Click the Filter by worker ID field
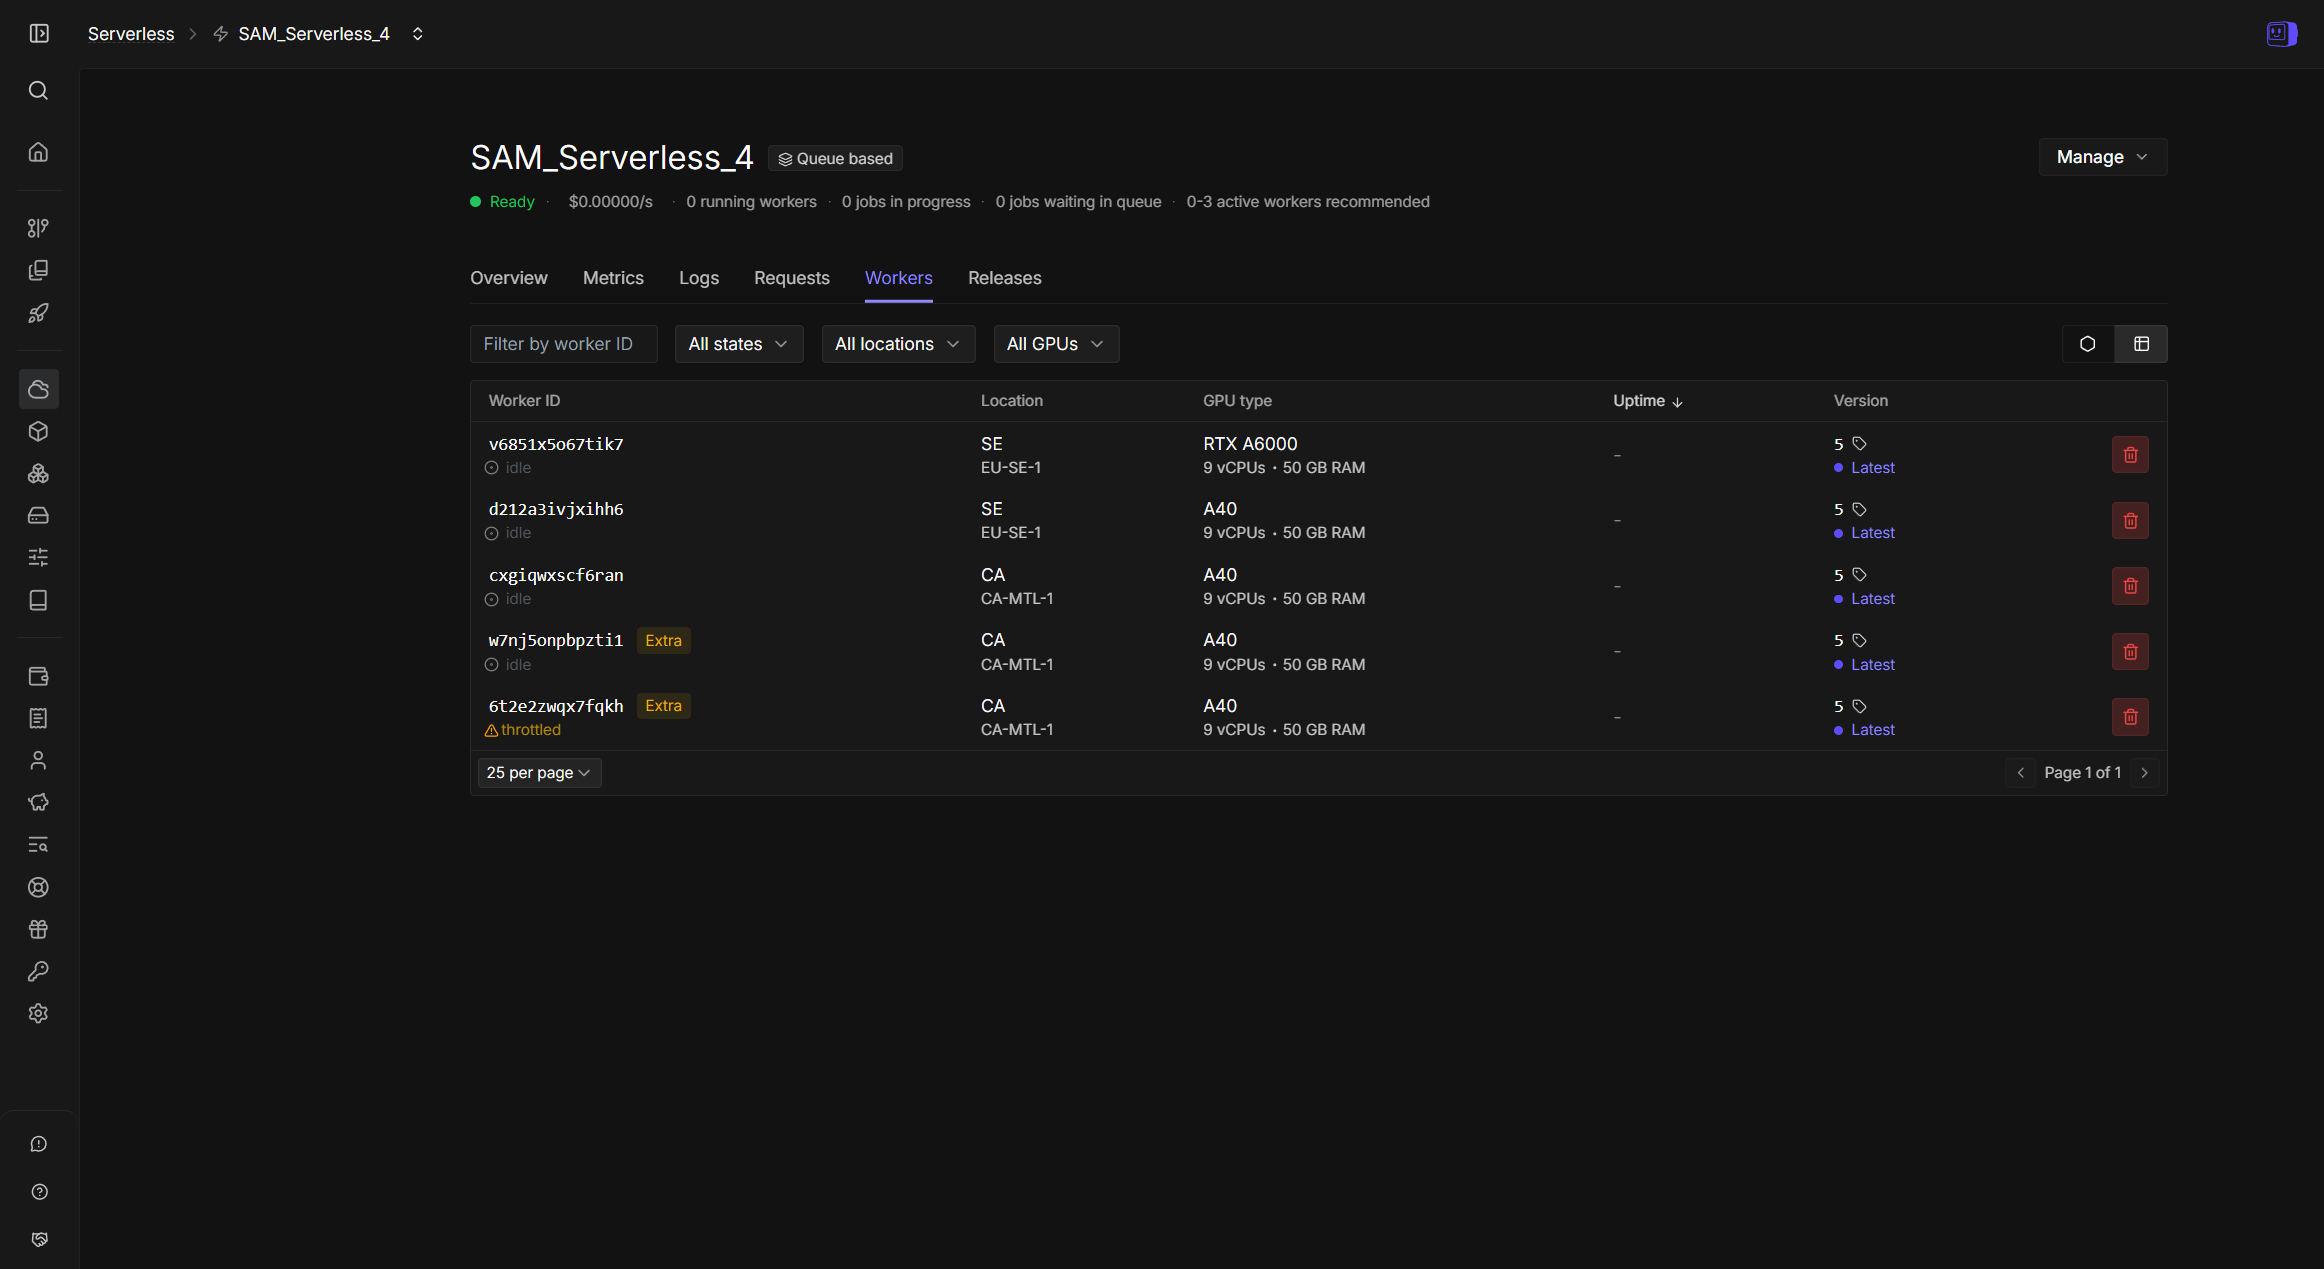Viewport: 2324px width, 1269px height. tap(564, 344)
